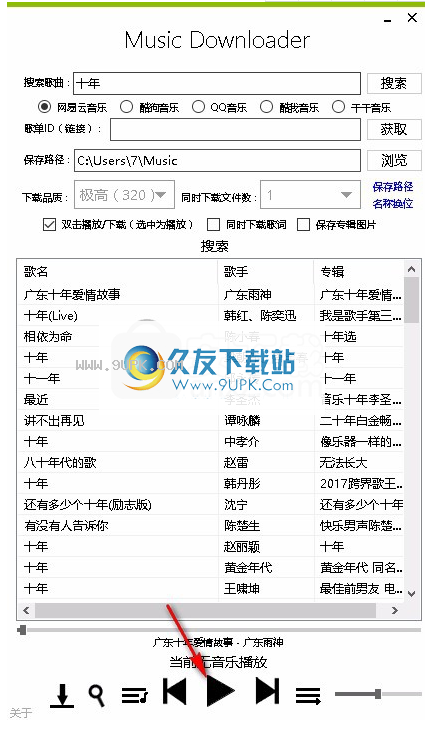Click artist 黄金年代 in the list
Image resolution: width=425 pixels, height=736 pixels.
tap(248, 567)
